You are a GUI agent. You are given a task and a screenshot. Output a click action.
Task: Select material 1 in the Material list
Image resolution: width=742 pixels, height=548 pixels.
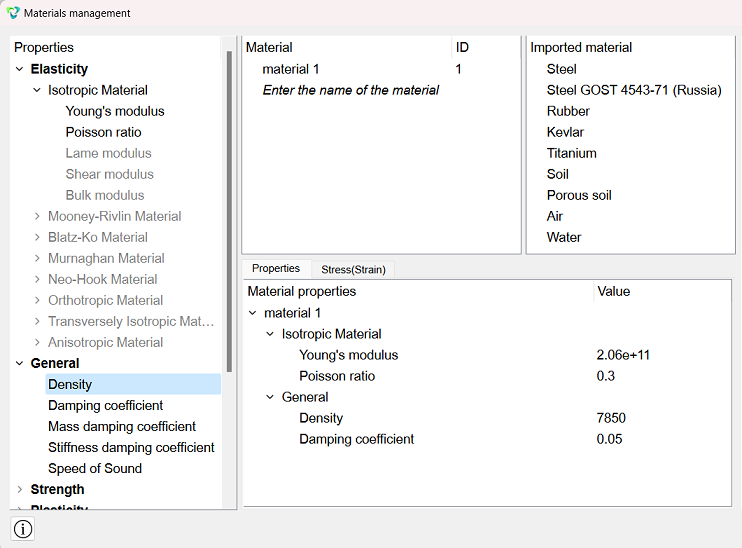[291, 69]
